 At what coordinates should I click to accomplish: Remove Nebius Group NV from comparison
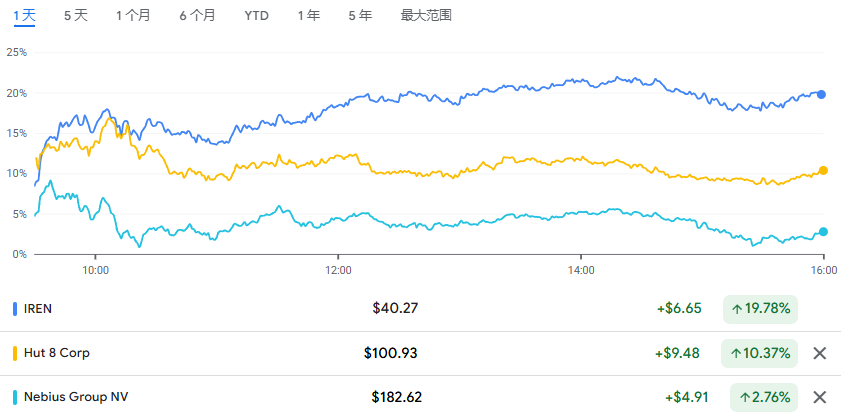819,397
